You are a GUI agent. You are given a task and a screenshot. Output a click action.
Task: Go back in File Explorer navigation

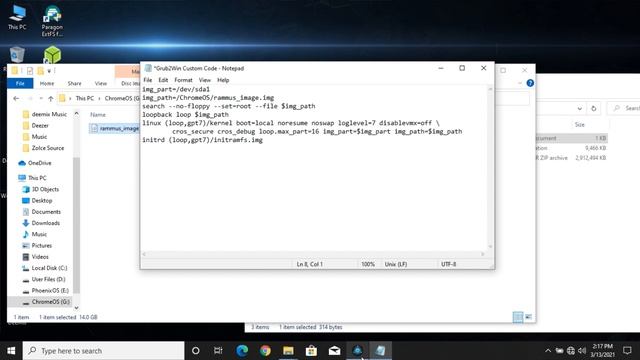[16, 98]
